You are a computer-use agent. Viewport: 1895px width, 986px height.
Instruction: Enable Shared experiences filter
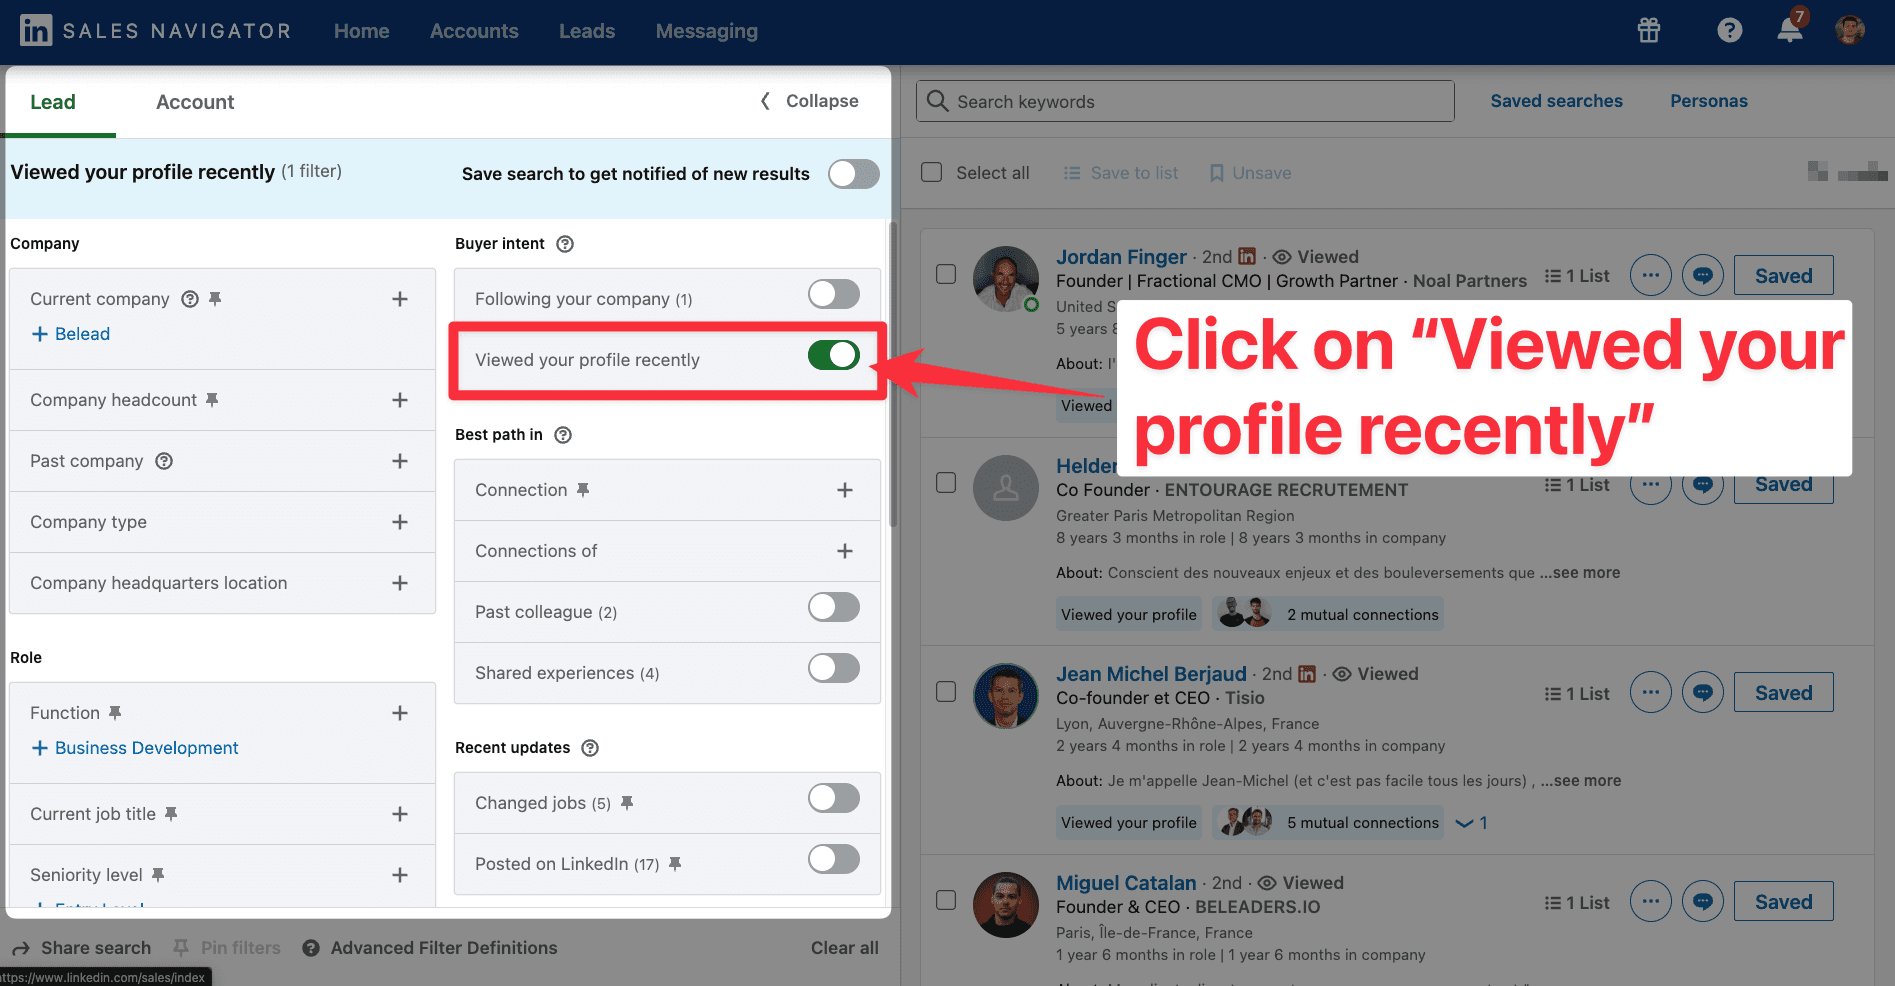[834, 668]
